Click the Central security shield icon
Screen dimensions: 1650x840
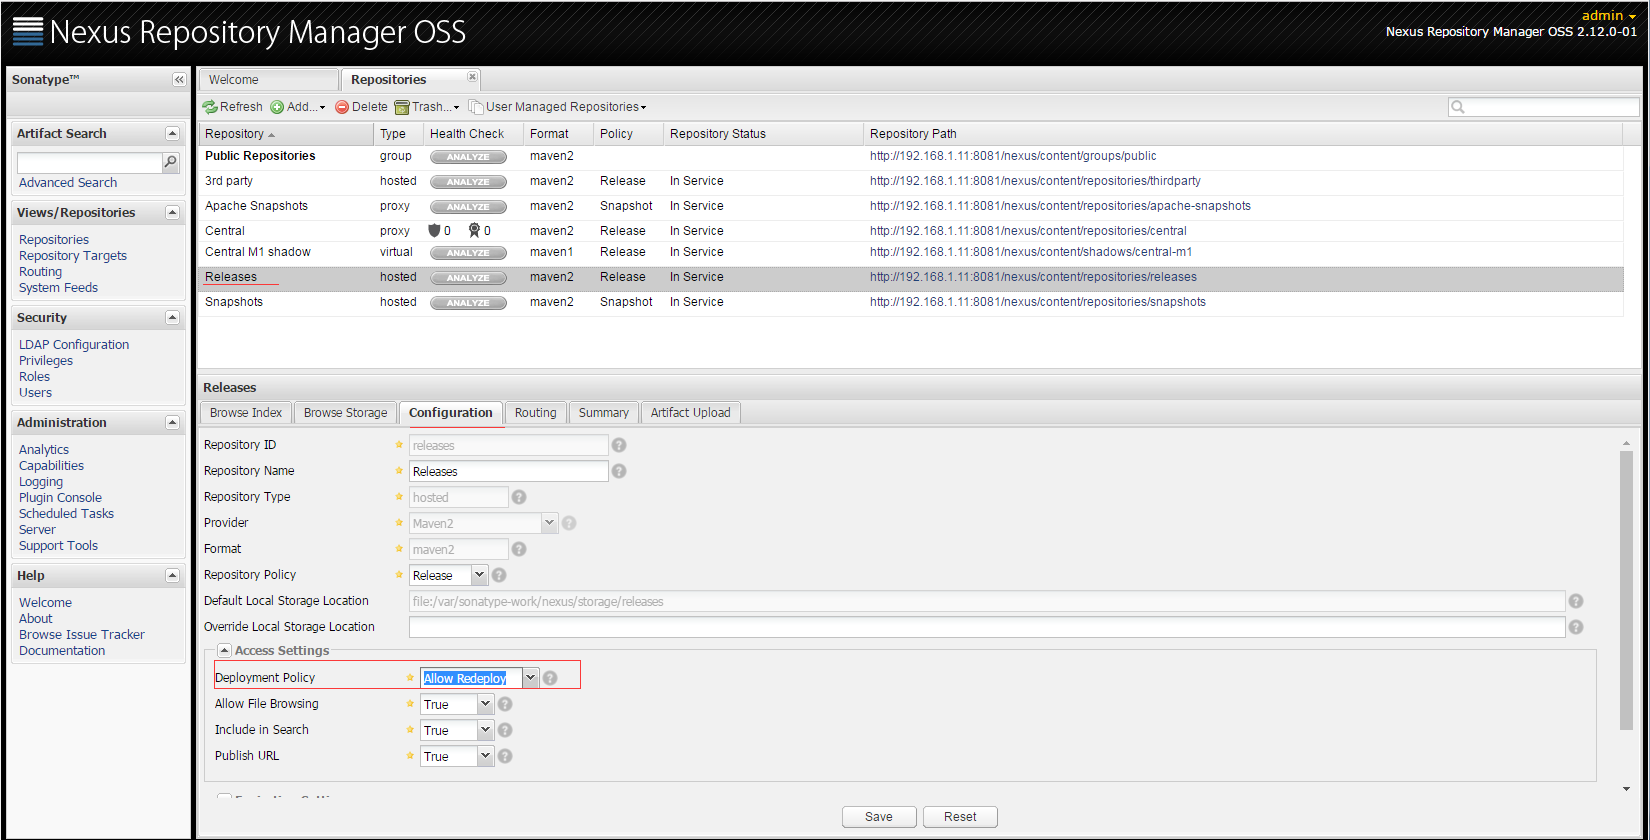pos(434,230)
